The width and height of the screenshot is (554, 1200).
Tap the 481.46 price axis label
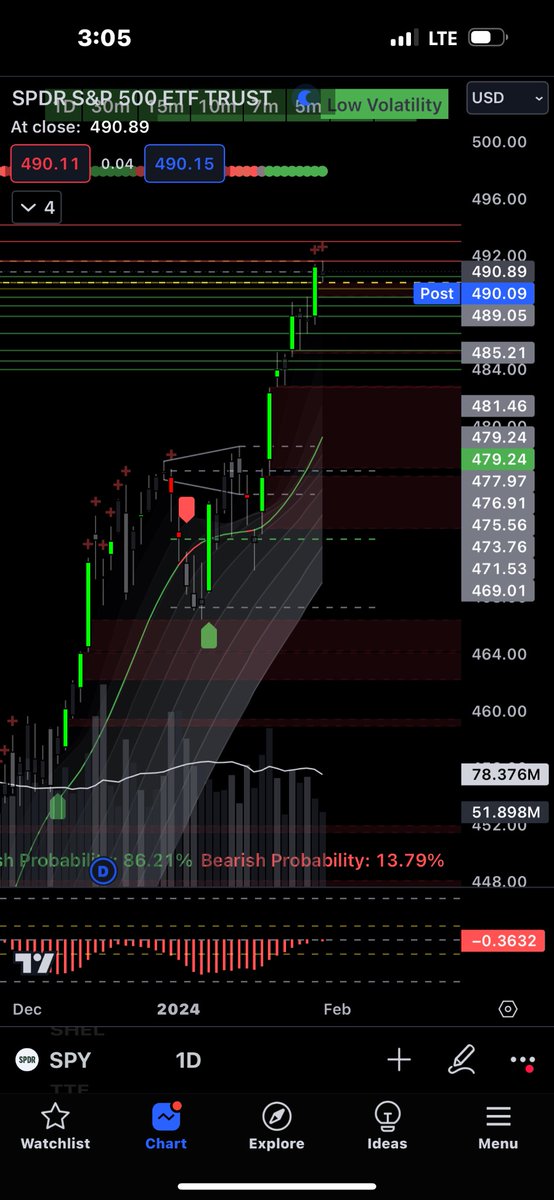point(497,406)
